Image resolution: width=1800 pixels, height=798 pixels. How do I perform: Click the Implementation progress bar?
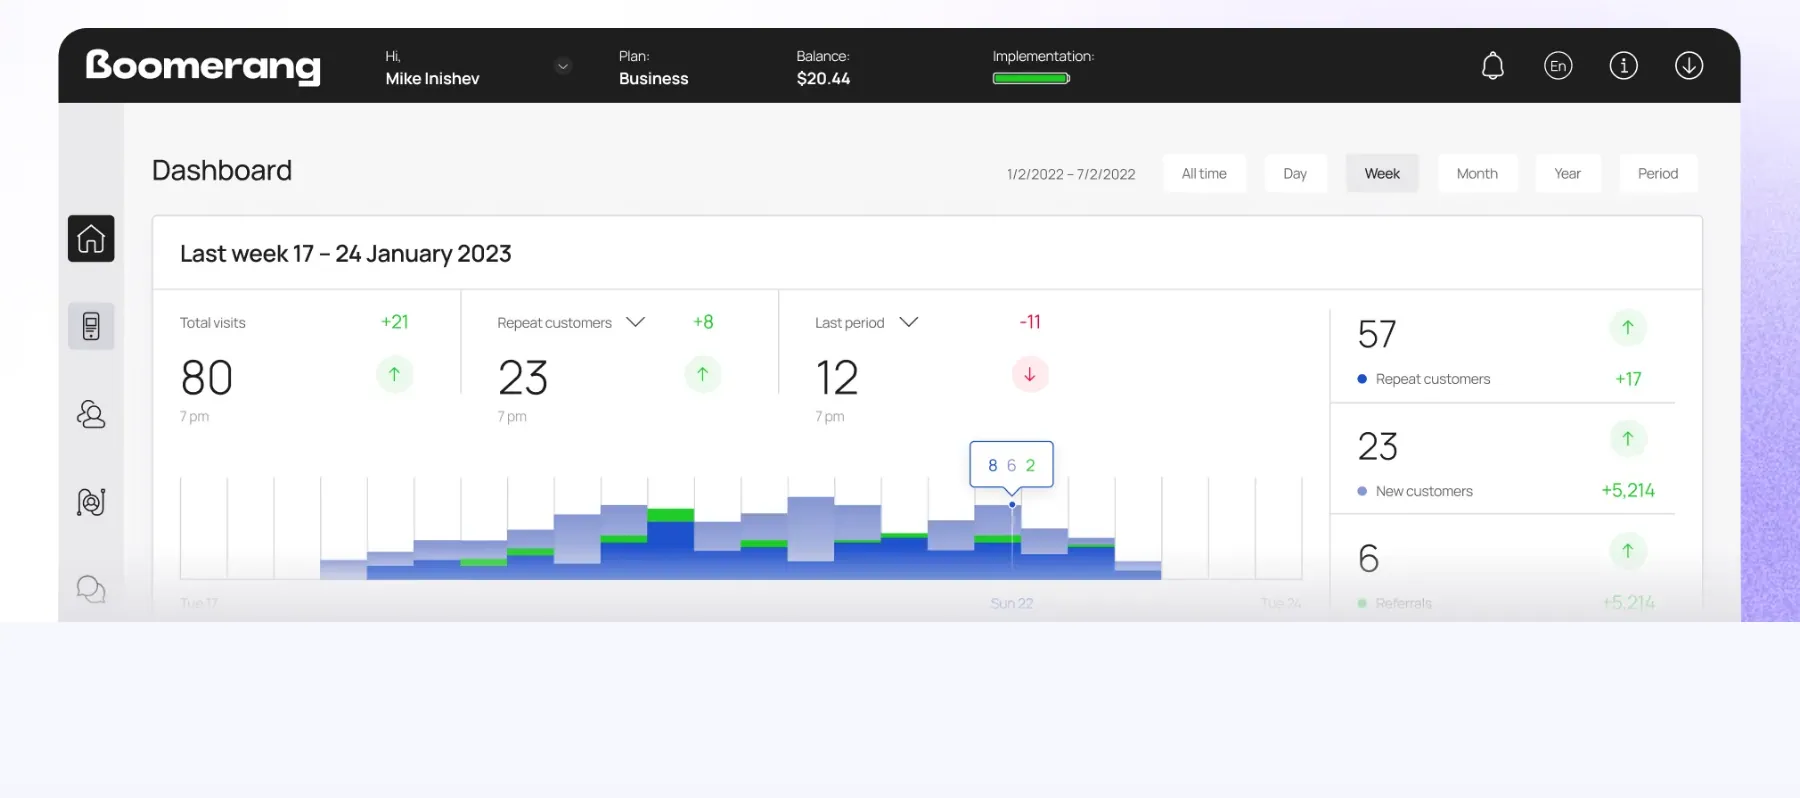[x=1031, y=78]
